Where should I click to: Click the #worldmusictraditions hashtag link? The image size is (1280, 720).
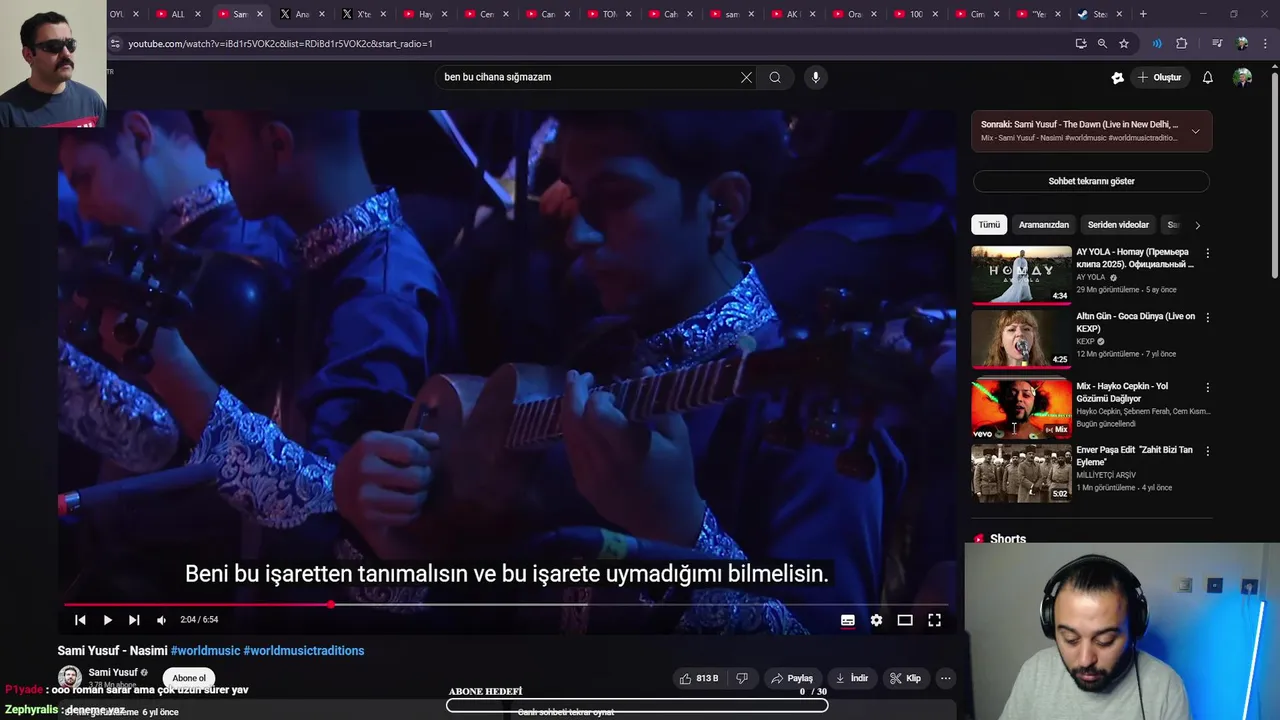pos(304,651)
